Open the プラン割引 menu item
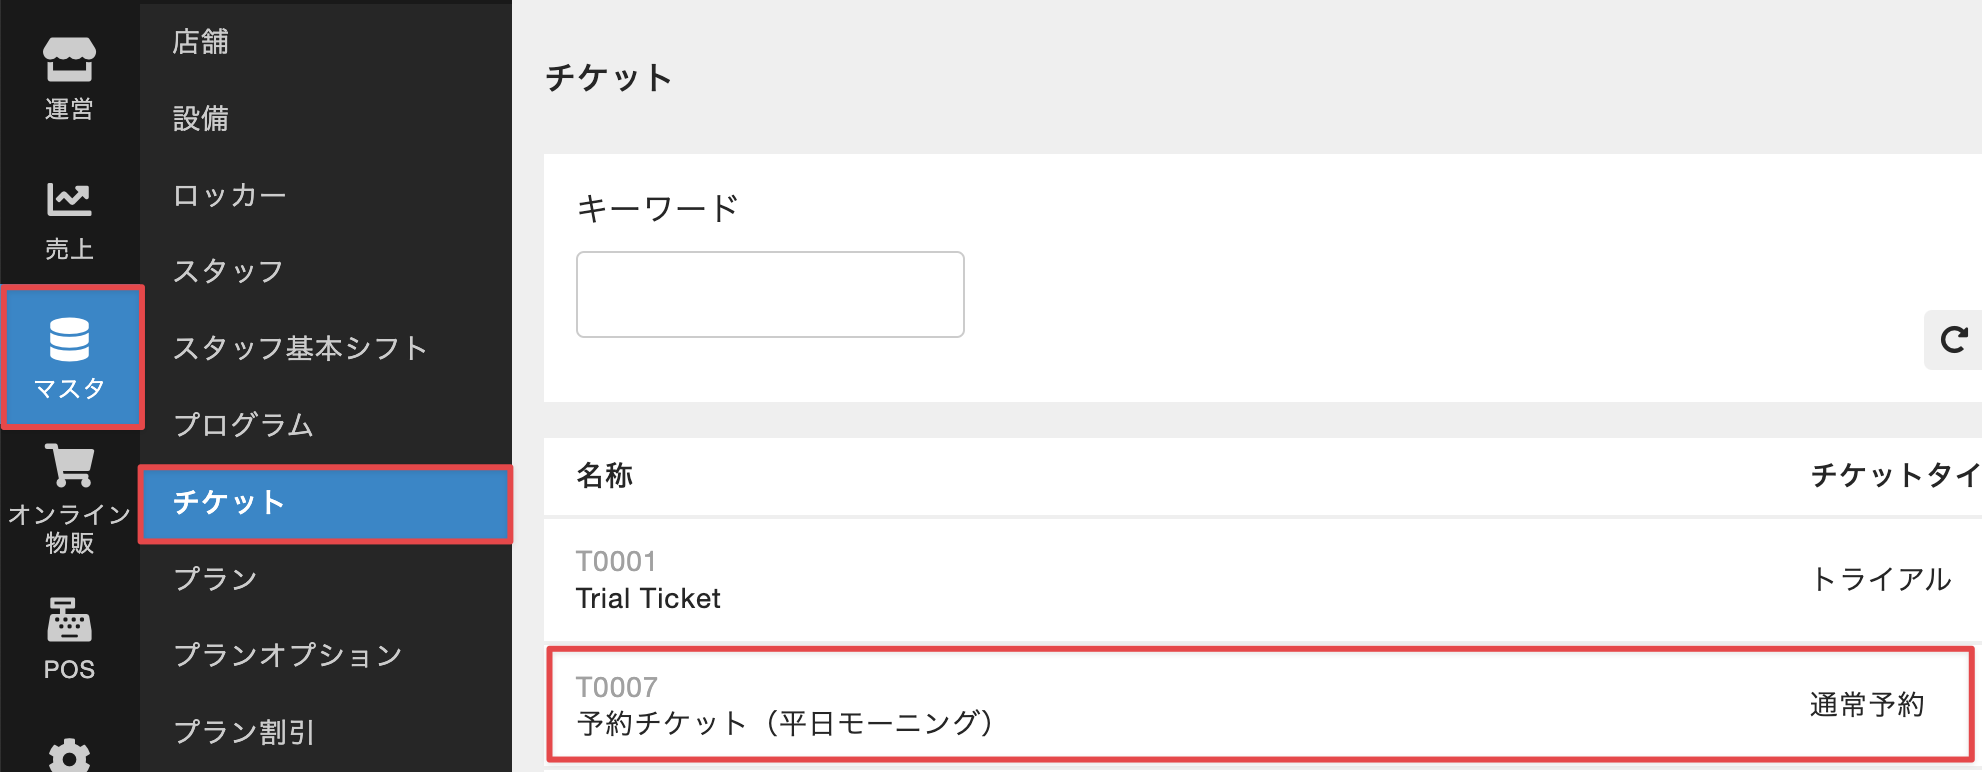 (244, 732)
